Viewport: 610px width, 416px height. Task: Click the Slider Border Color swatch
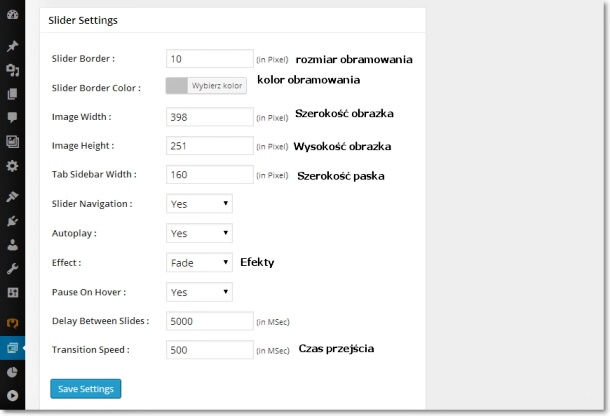[177, 86]
